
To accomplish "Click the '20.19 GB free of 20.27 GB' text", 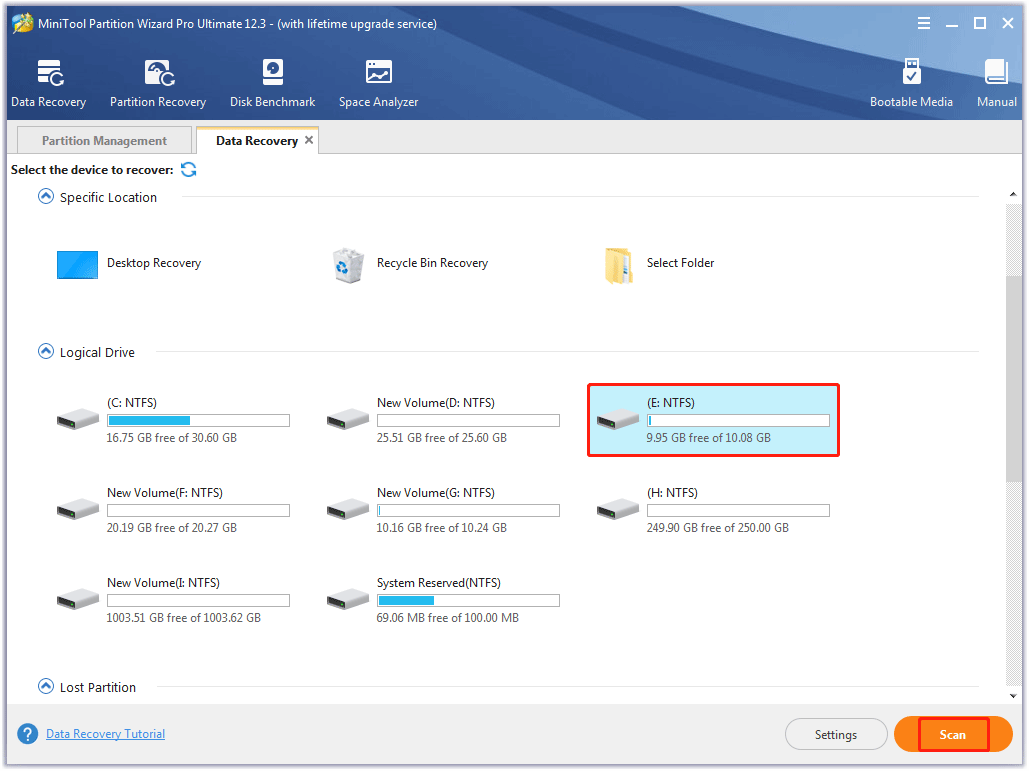I will (171, 528).
